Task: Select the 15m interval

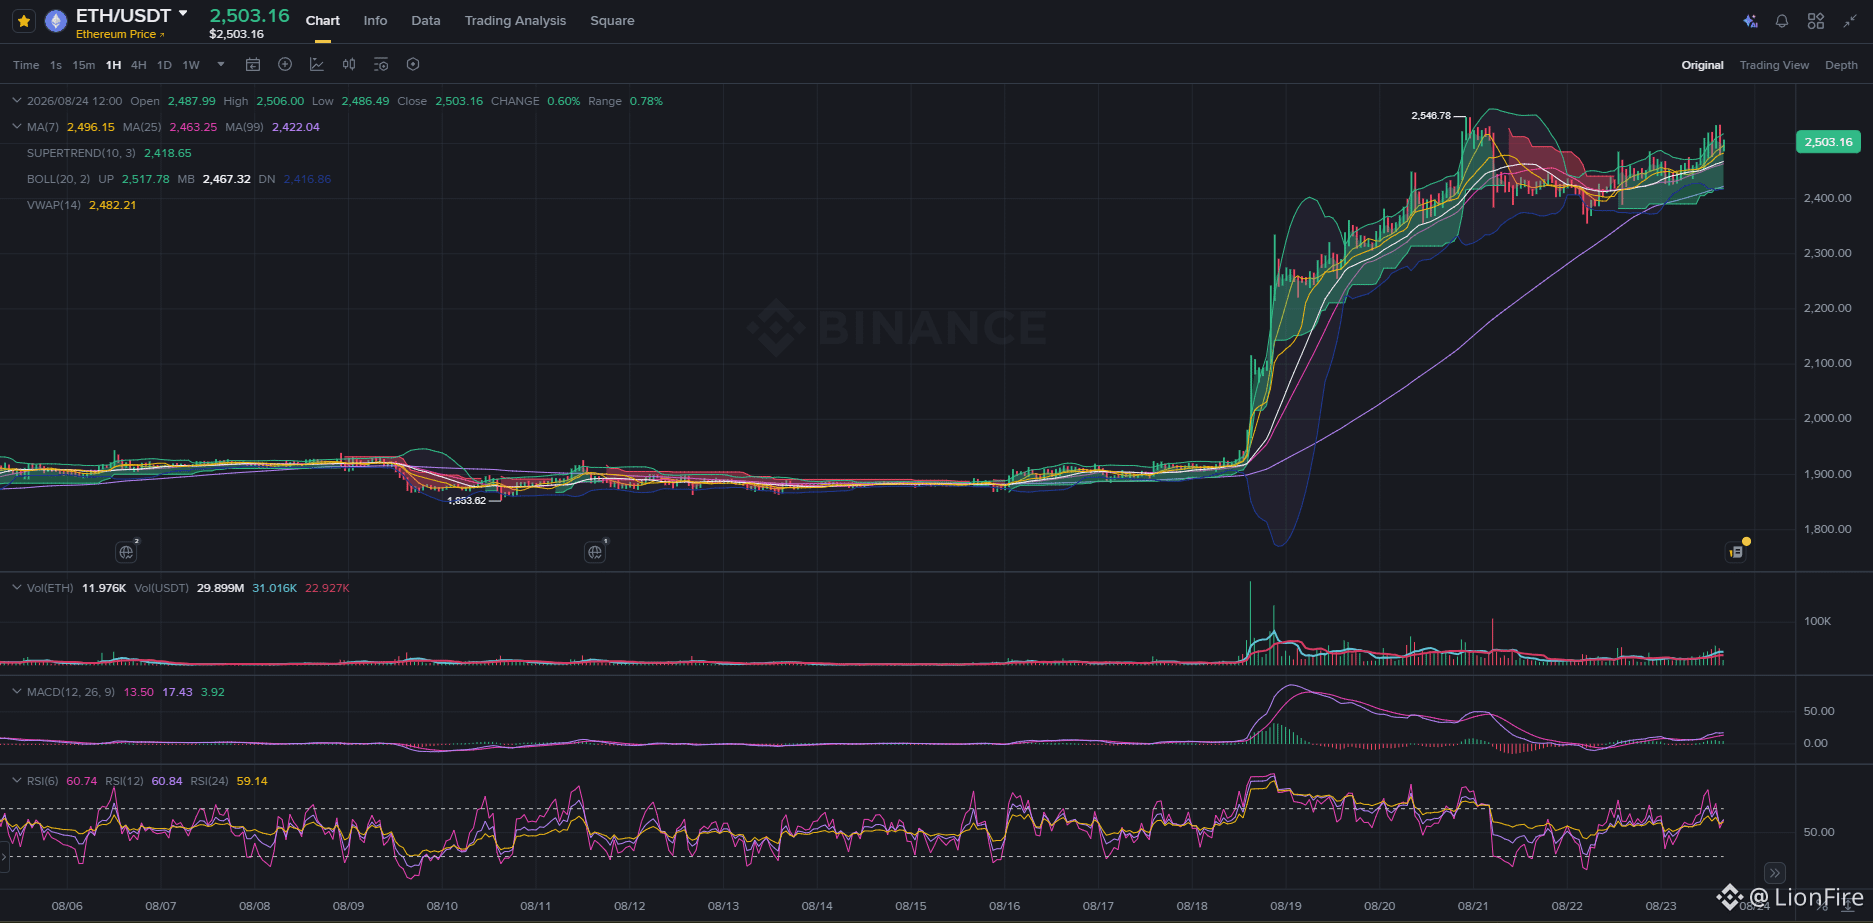Action: 84,65
